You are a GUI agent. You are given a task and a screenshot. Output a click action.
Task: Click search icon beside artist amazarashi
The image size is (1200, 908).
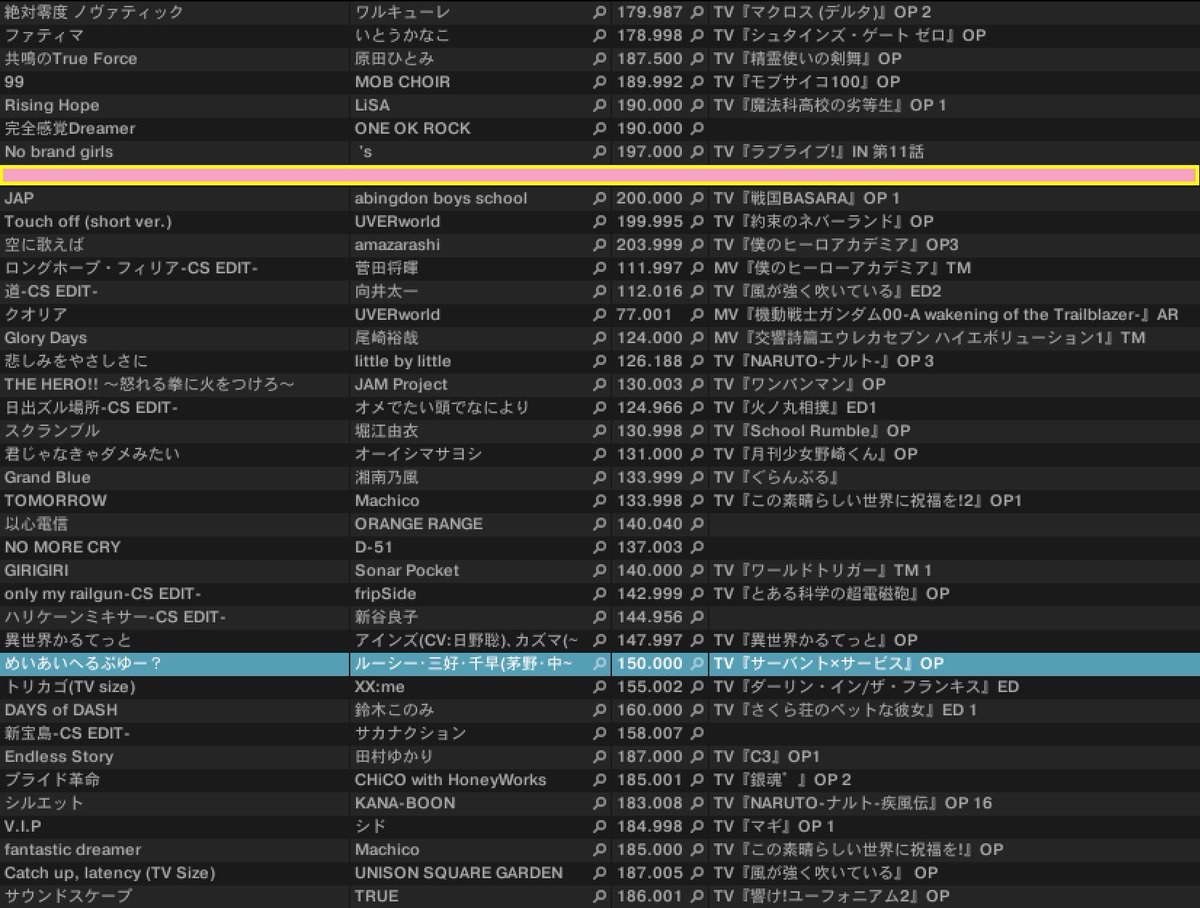pos(599,245)
